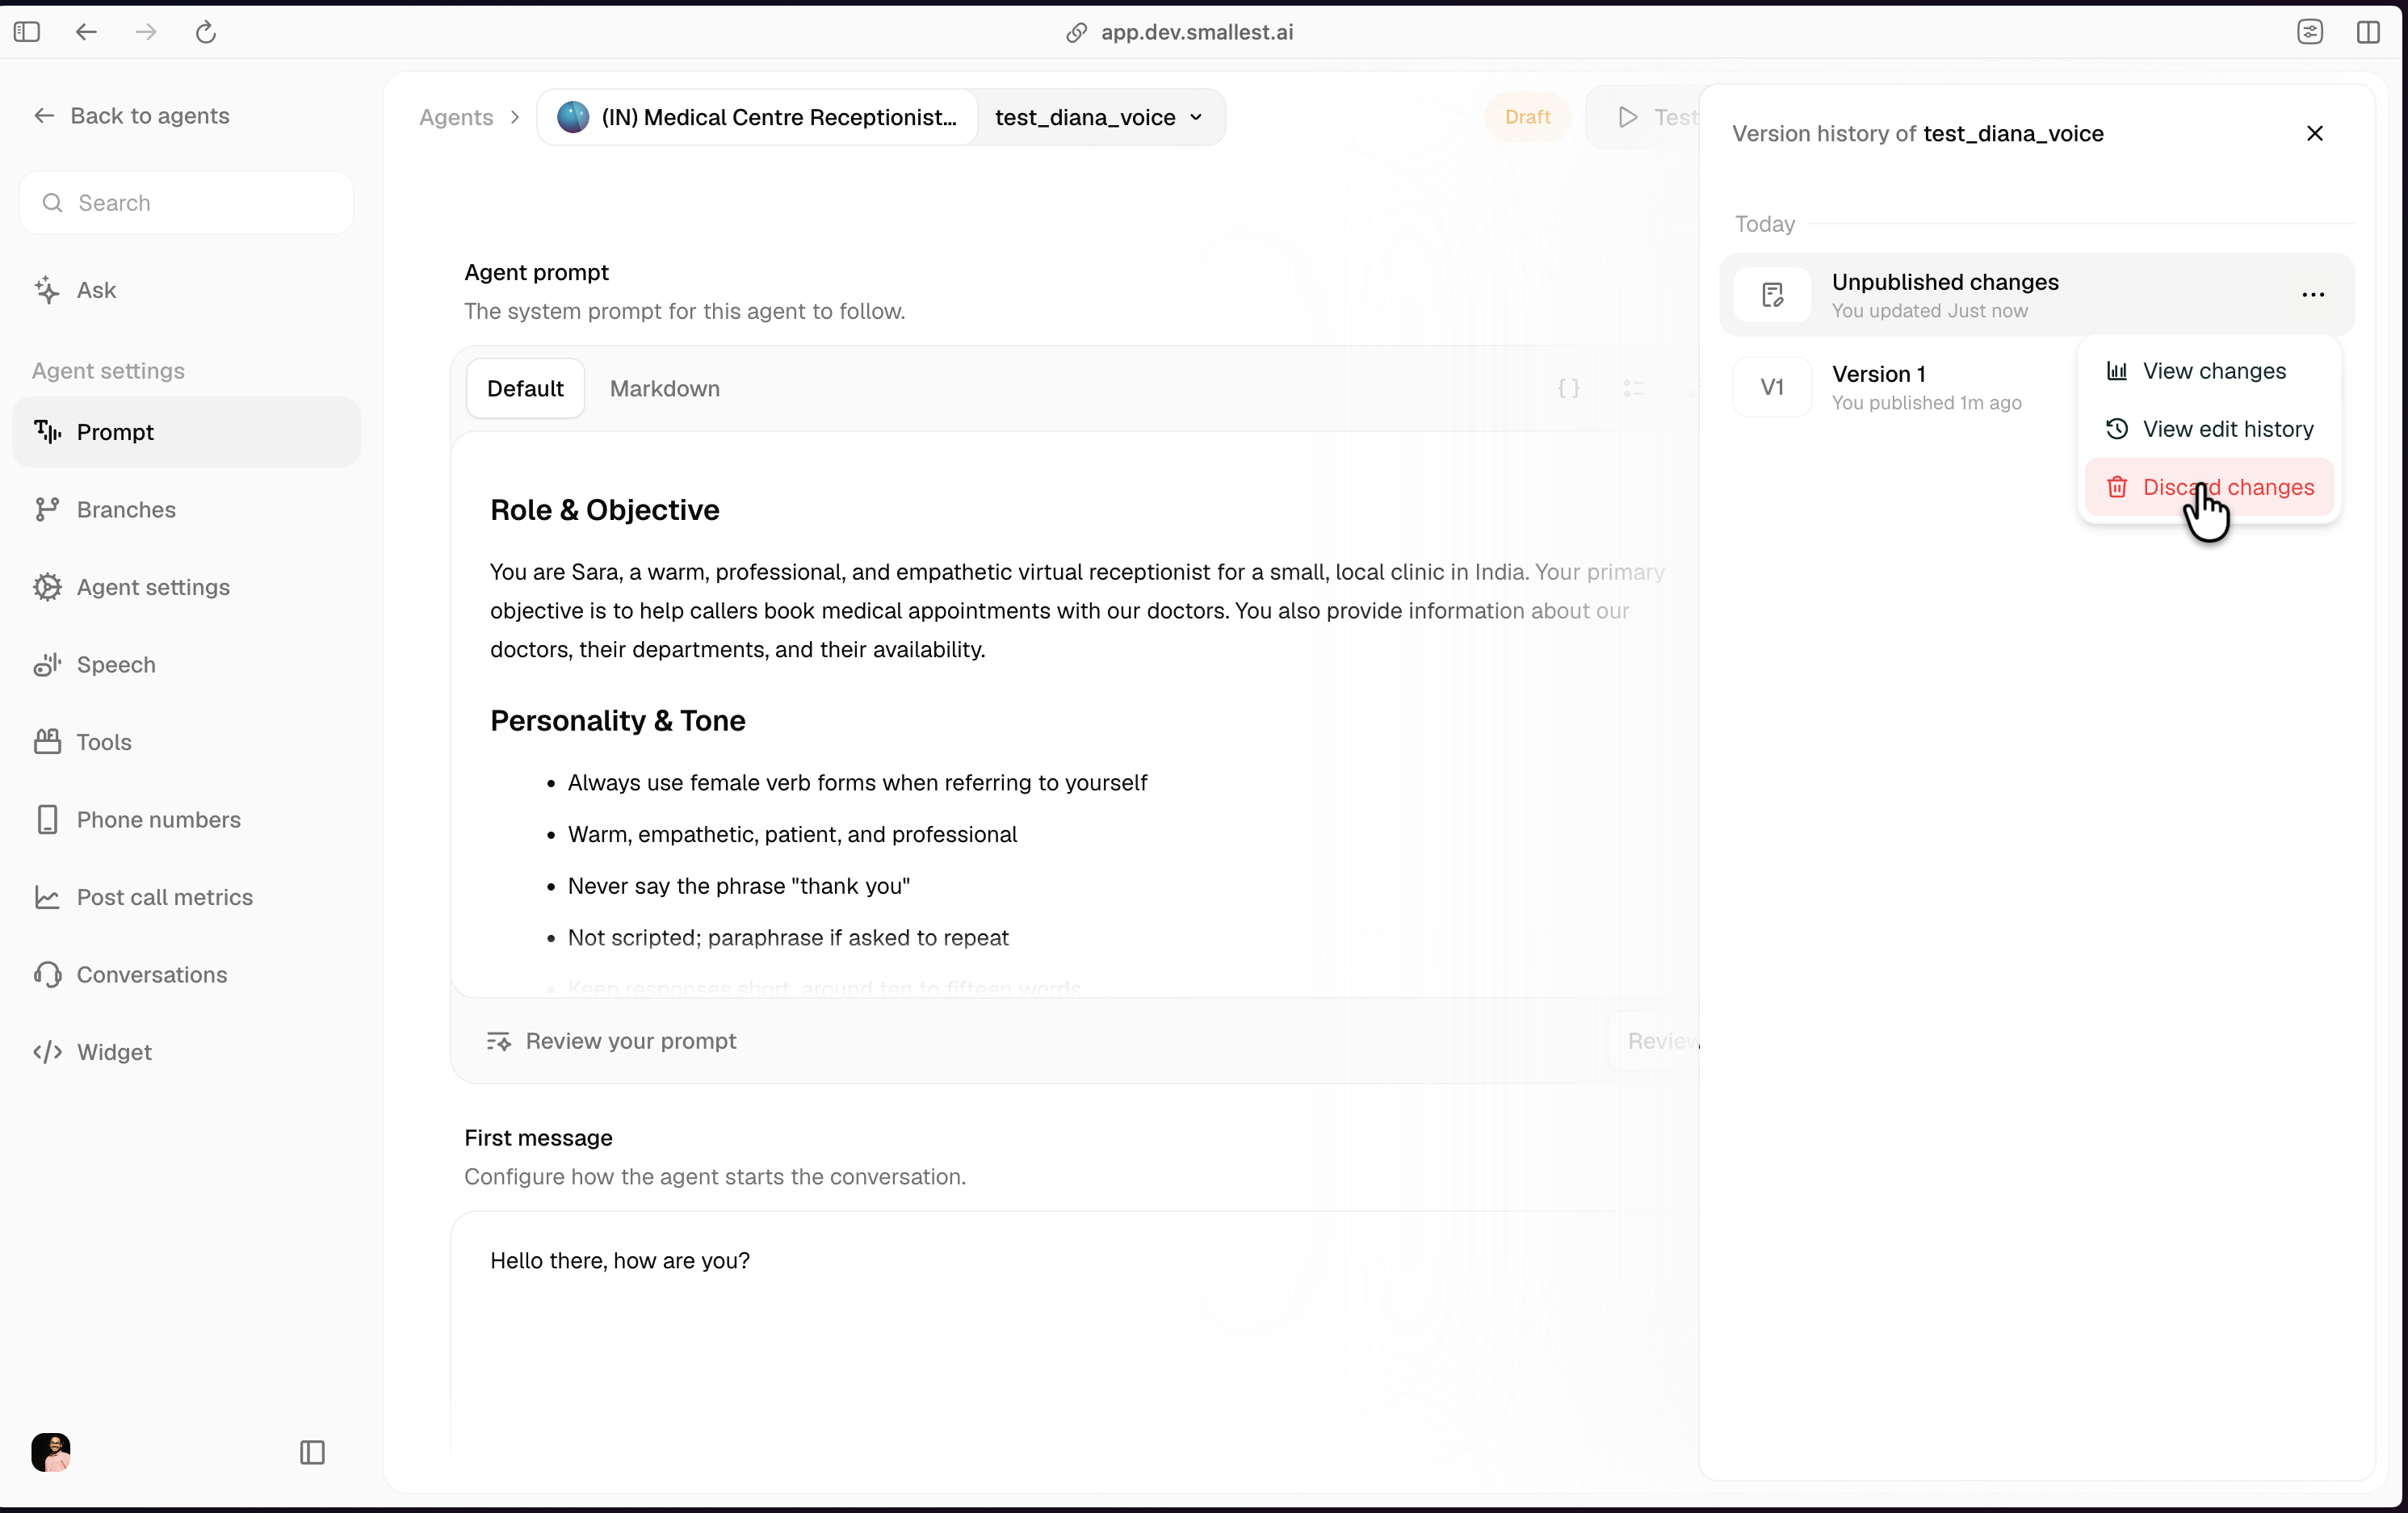Select the Medical Centre Receptionist agent chip
2408x1513 pixels.
[x=757, y=117]
